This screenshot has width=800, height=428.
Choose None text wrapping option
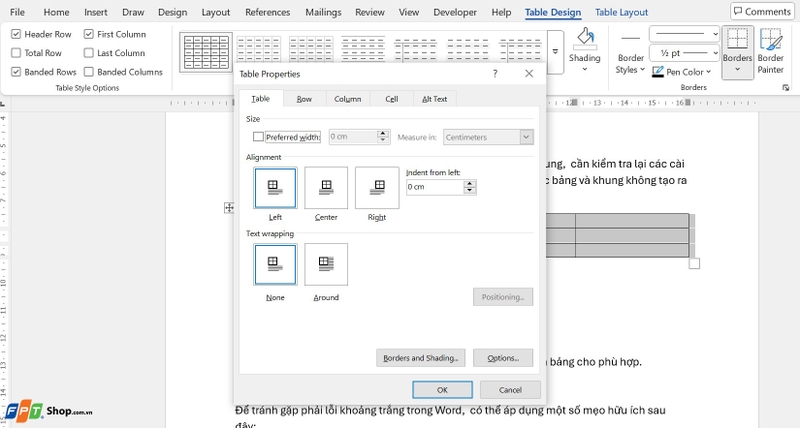coord(275,264)
